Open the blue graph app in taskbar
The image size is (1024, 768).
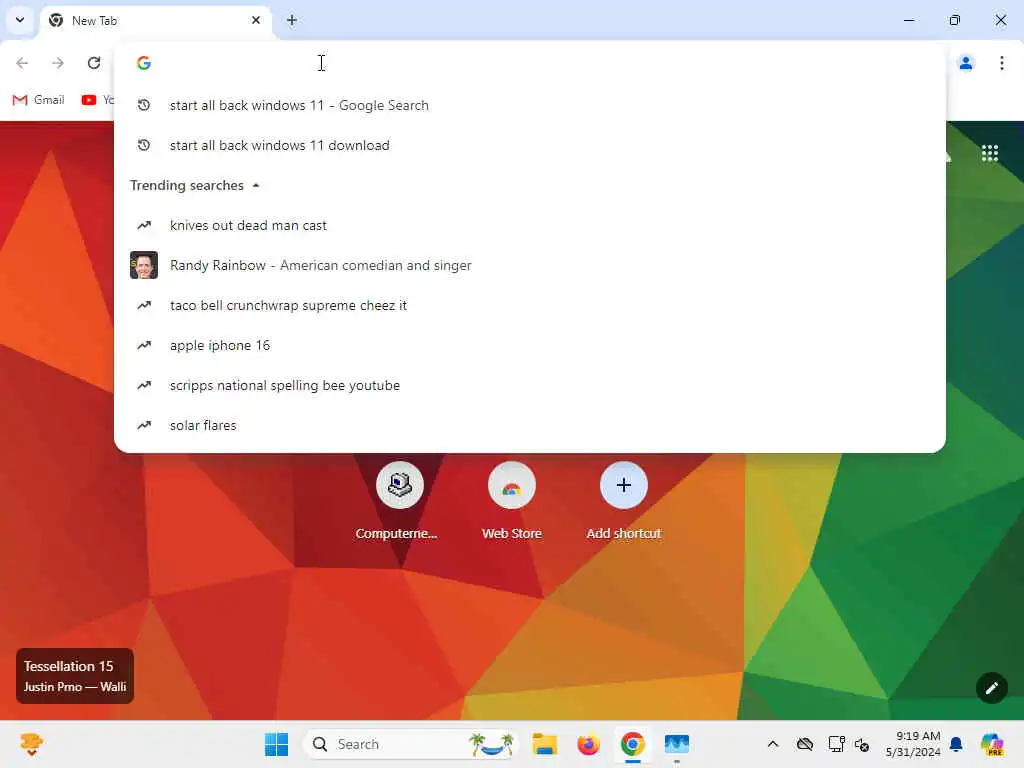tap(677, 744)
